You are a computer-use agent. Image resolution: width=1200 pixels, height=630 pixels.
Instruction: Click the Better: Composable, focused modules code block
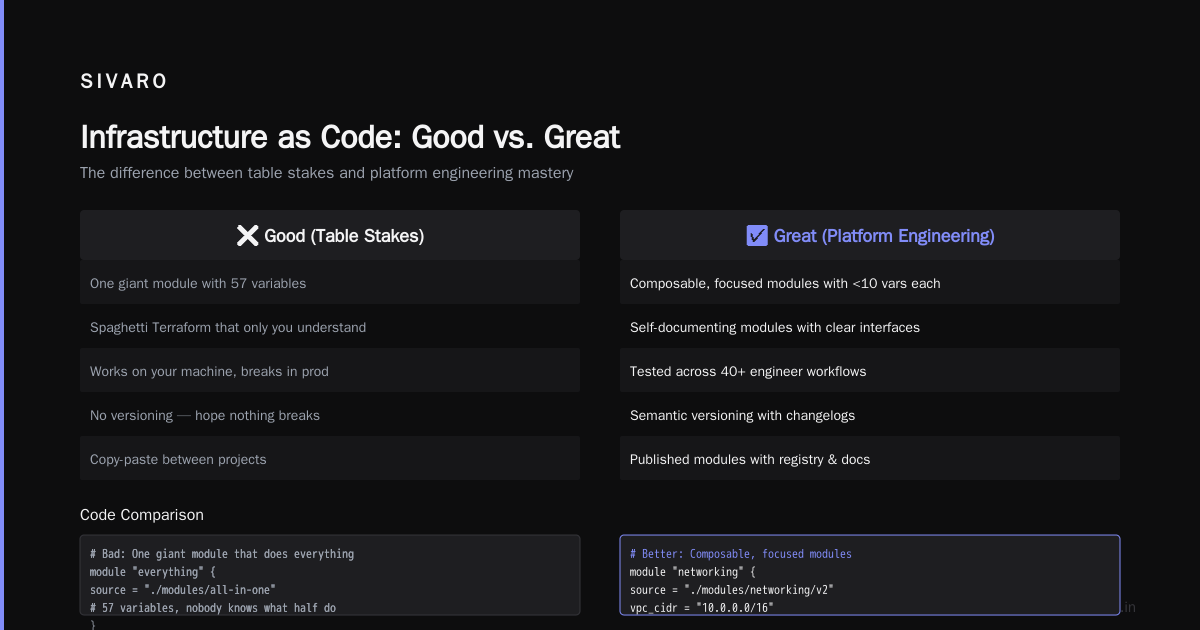coord(870,575)
